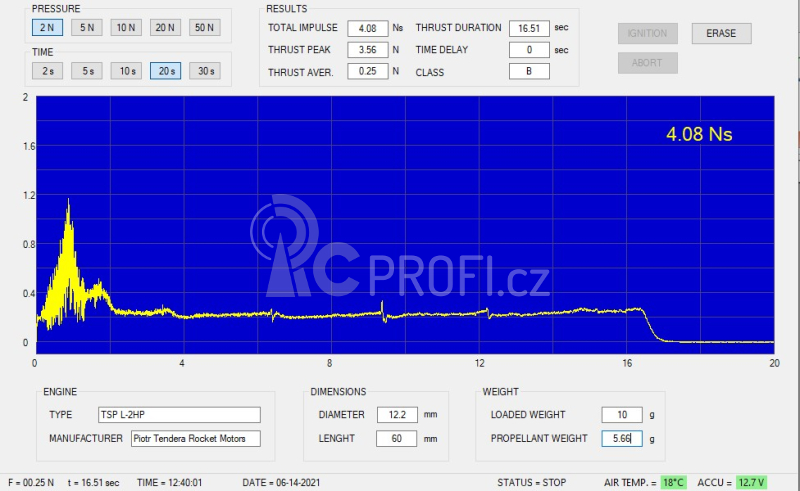800x491 pixels.
Task: Click the TOTAL IMPULSE label
Action: pyautogui.click(x=303, y=28)
